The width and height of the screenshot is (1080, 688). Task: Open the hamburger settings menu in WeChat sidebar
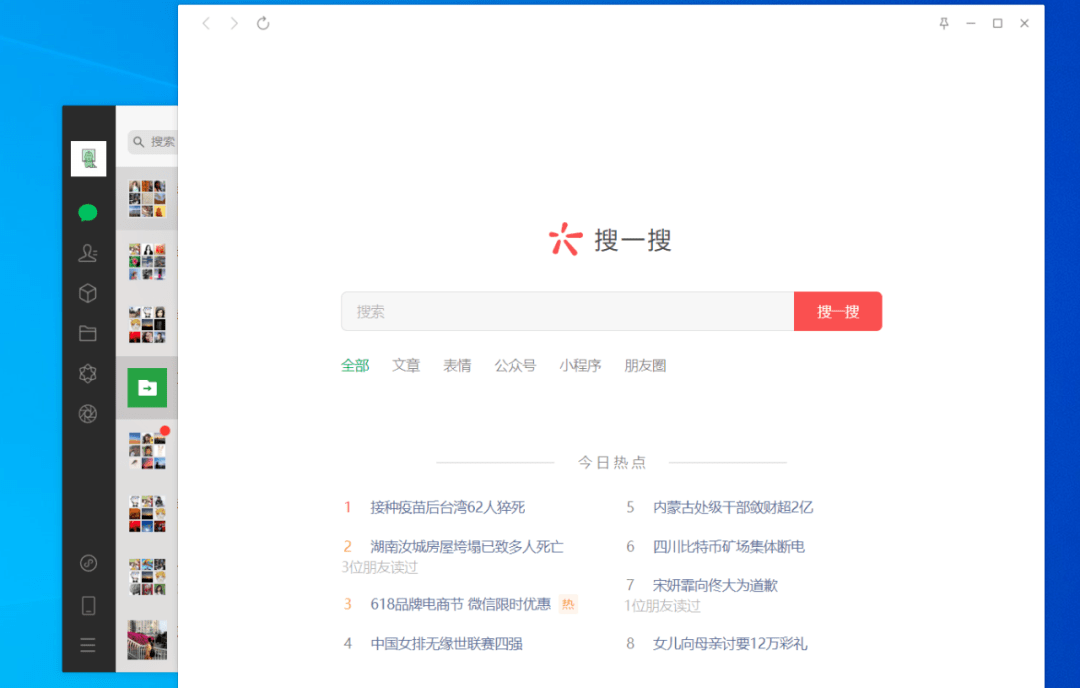click(87, 645)
